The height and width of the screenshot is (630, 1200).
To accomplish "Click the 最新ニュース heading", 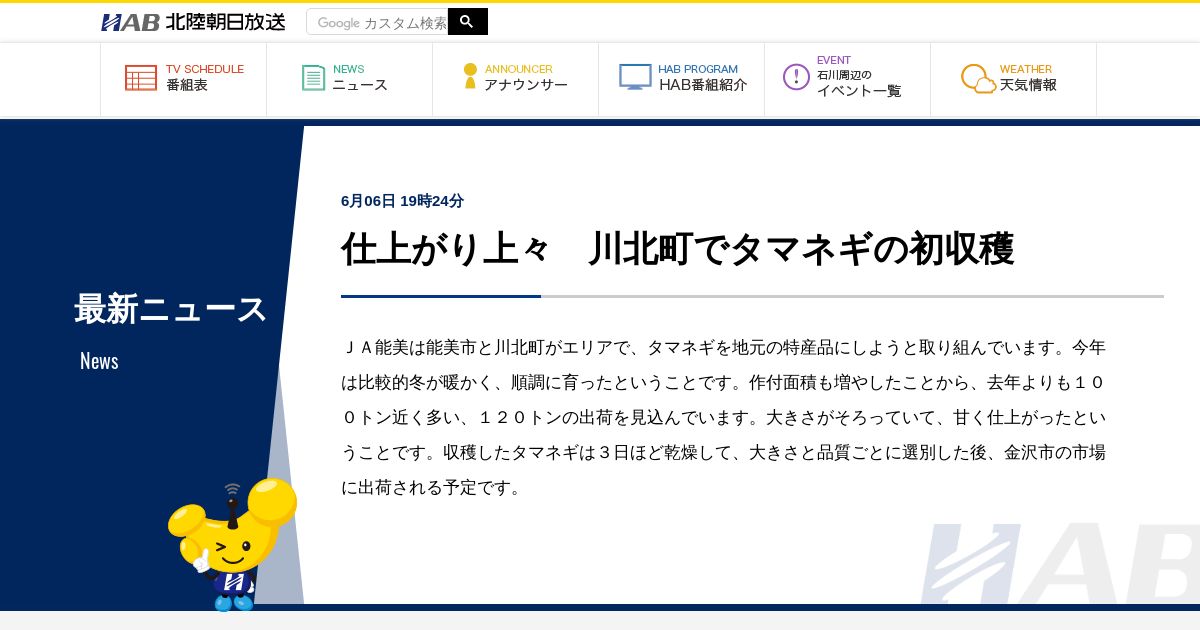I will [171, 309].
